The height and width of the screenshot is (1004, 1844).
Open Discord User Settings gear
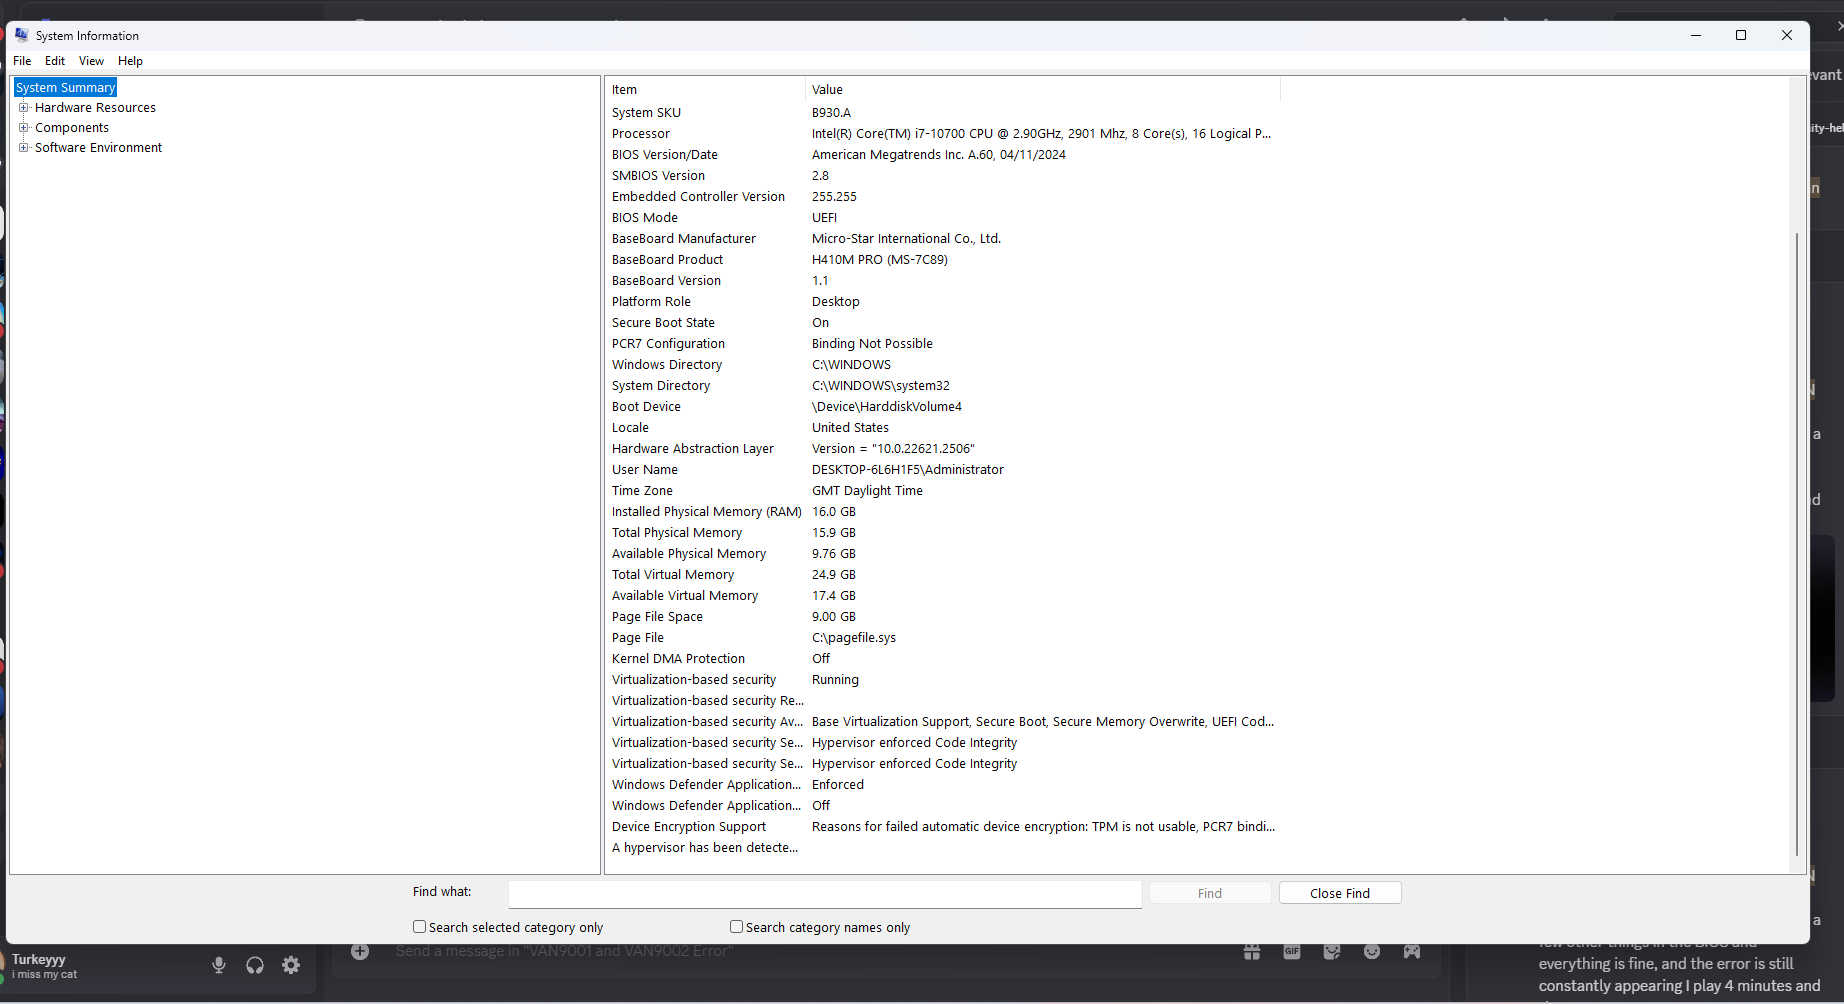click(x=291, y=965)
